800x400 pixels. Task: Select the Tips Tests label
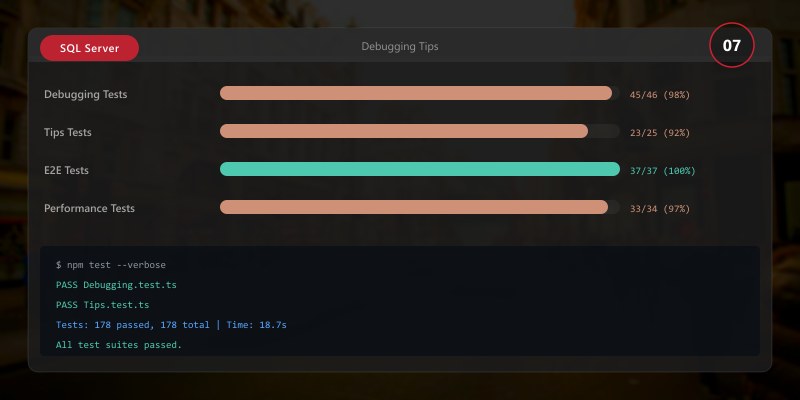(x=68, y=132)
